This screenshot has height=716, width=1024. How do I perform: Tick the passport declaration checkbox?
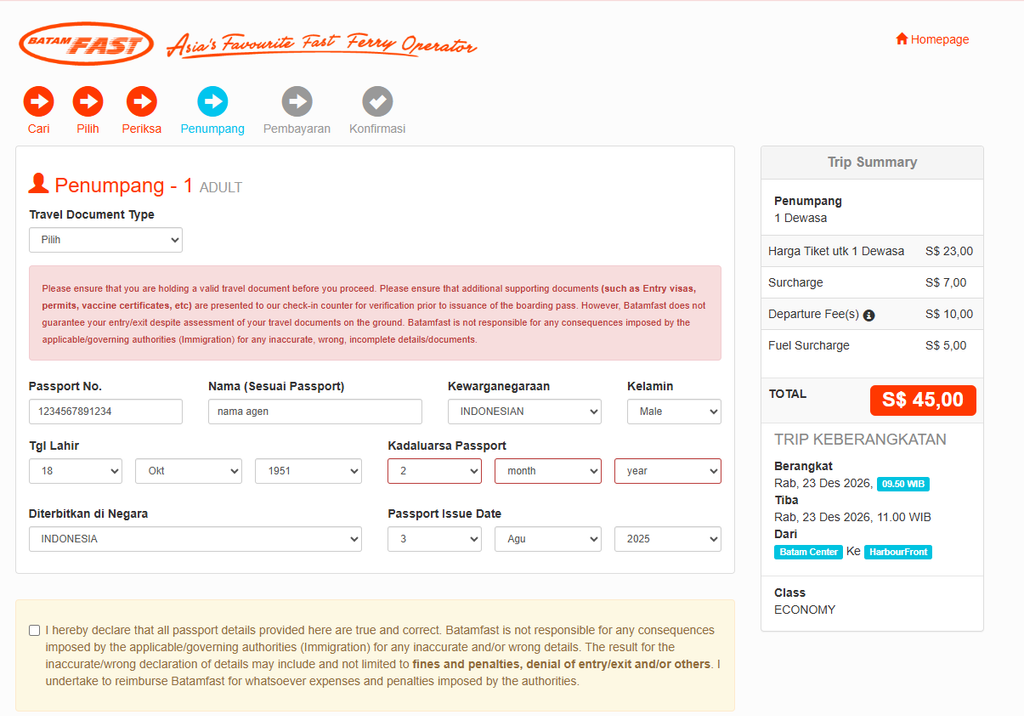click(35, 630)
